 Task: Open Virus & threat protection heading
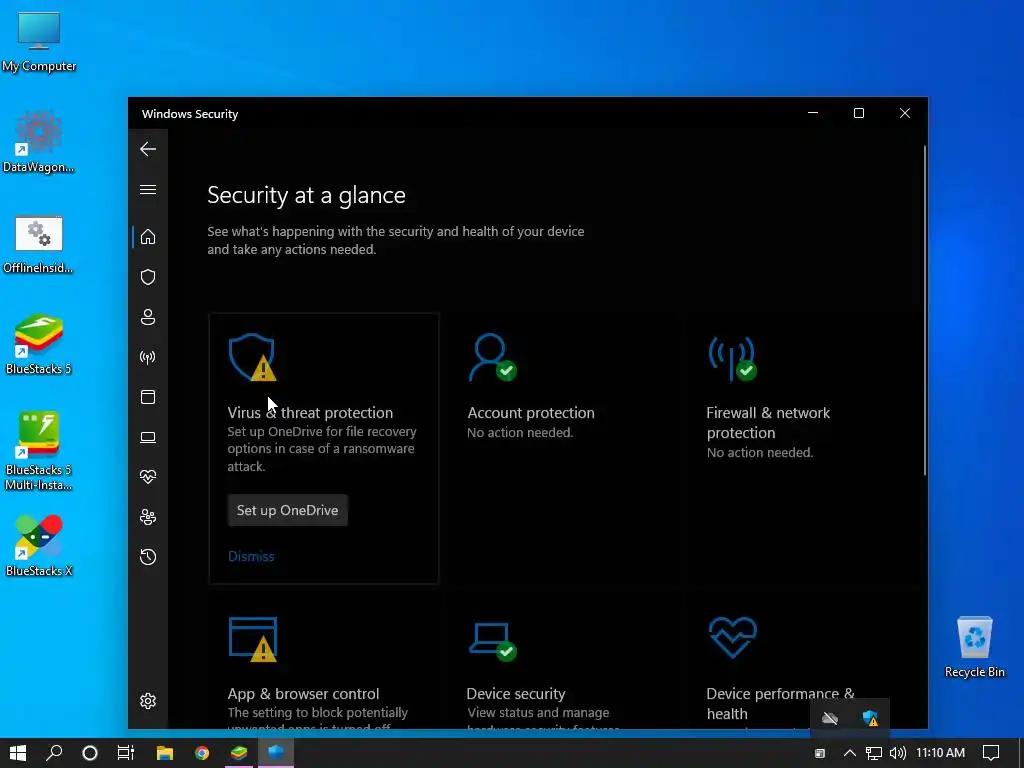pyautogui.click(x=310, y=413)
